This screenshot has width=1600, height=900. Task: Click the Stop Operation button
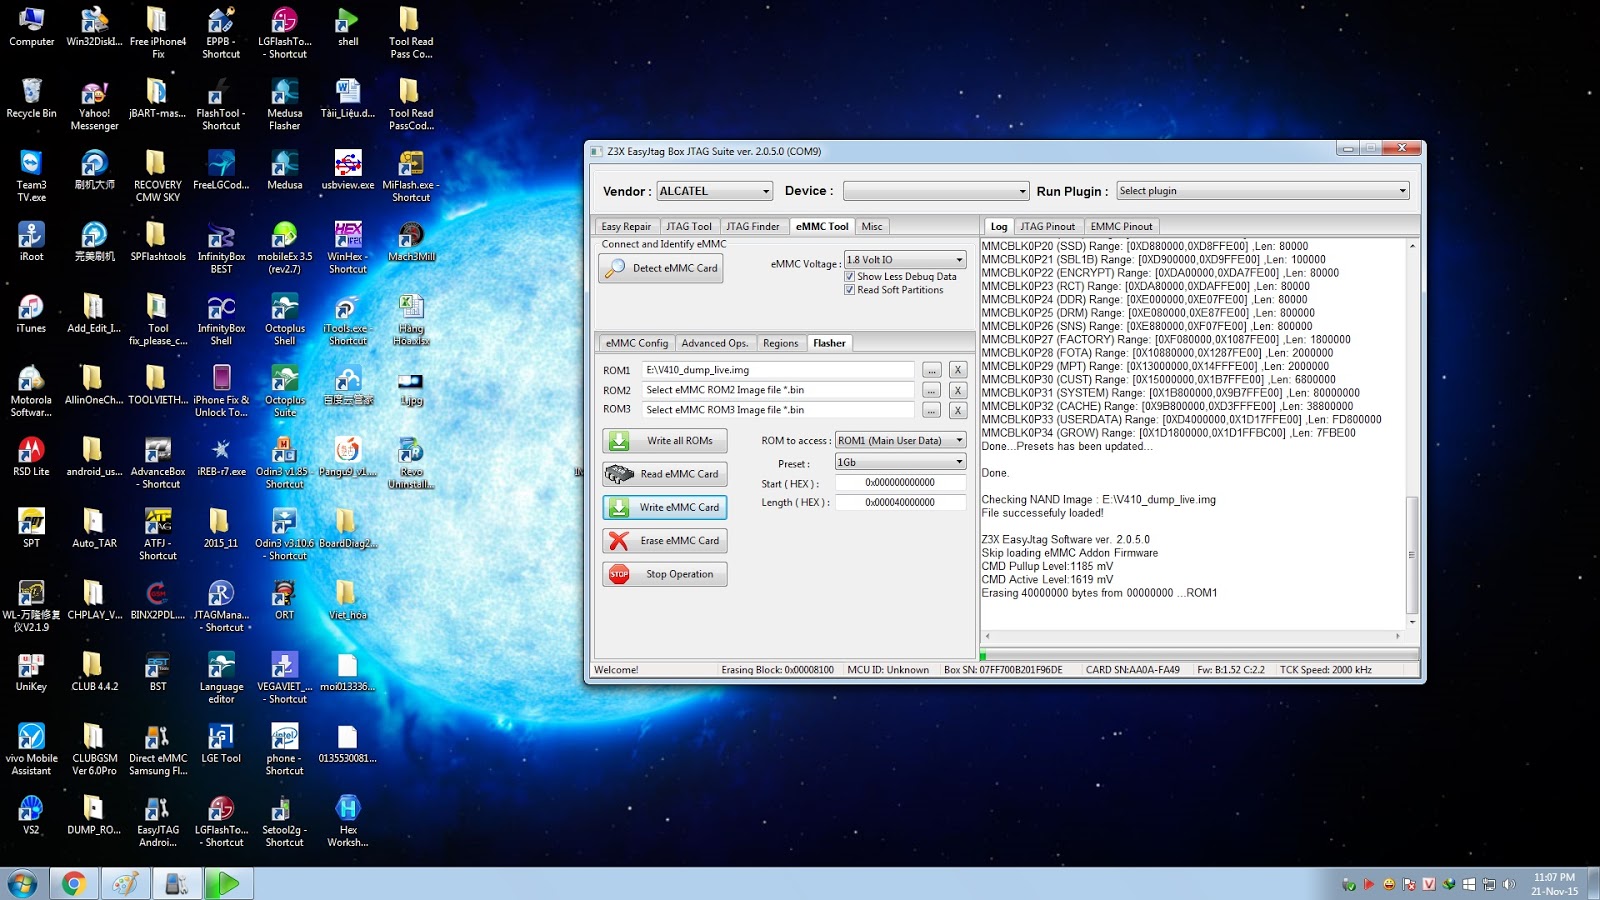665,574
